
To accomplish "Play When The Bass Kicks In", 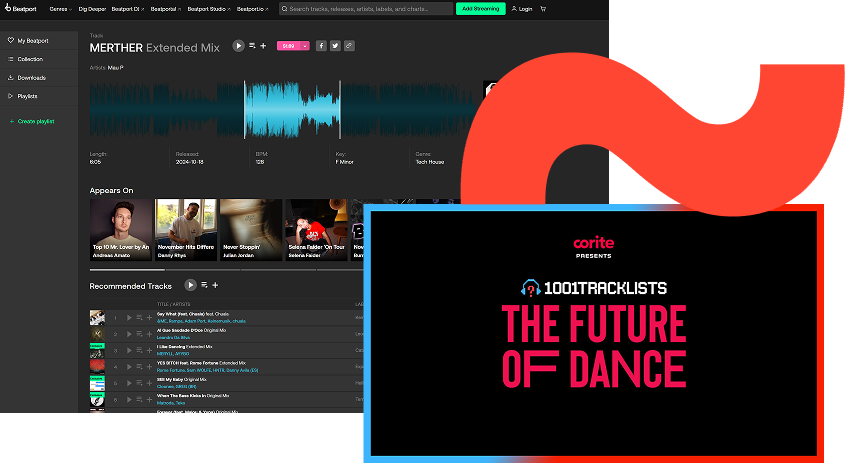I will point(129,399).
